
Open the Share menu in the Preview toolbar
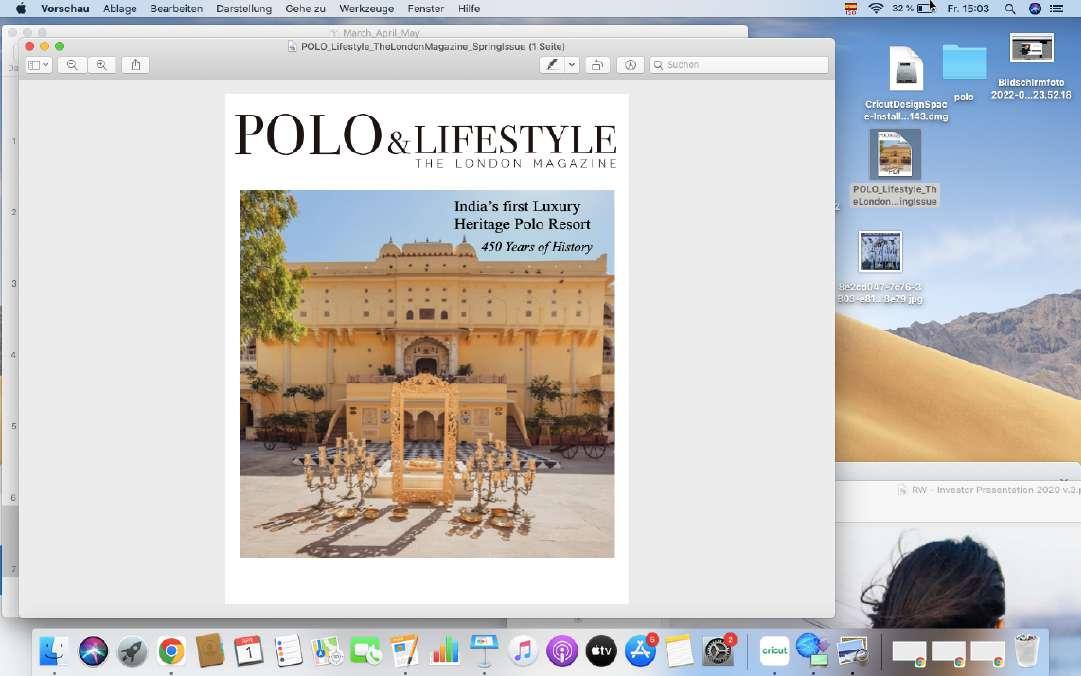click(136, 65)
